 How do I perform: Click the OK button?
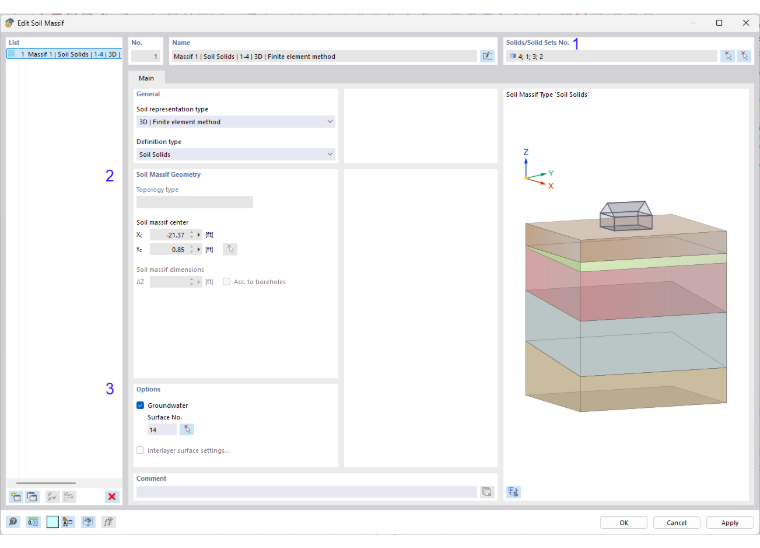click(x=624, y=522)
